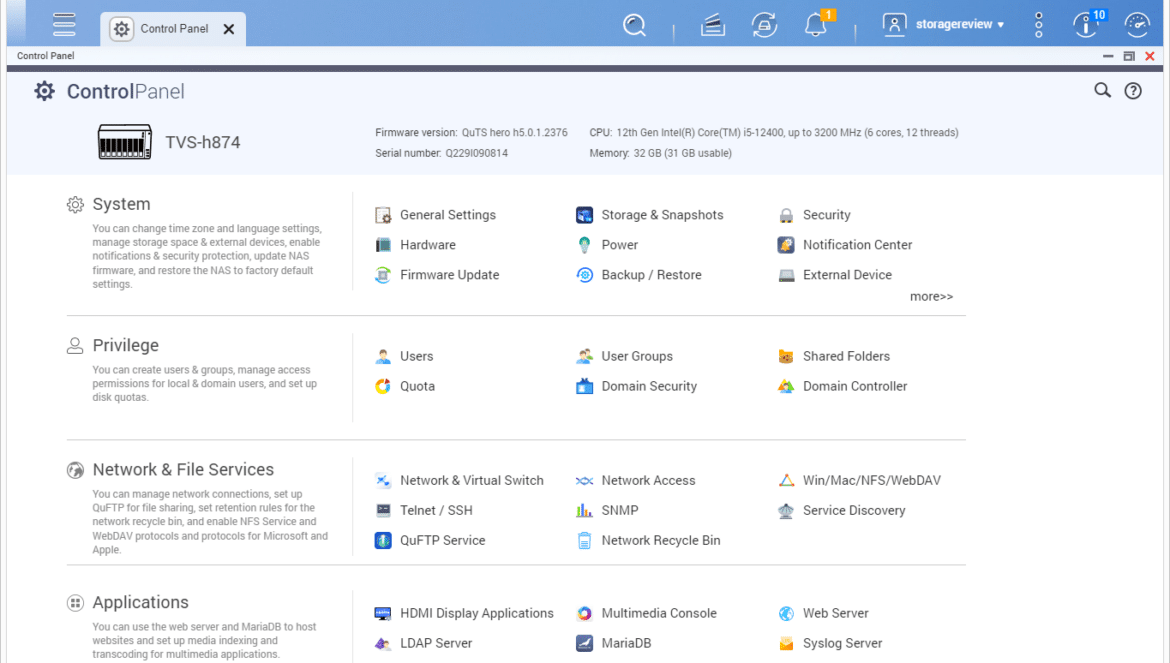Click the Multimedia Console icon

pyautogui.click(x=584, y=613)
